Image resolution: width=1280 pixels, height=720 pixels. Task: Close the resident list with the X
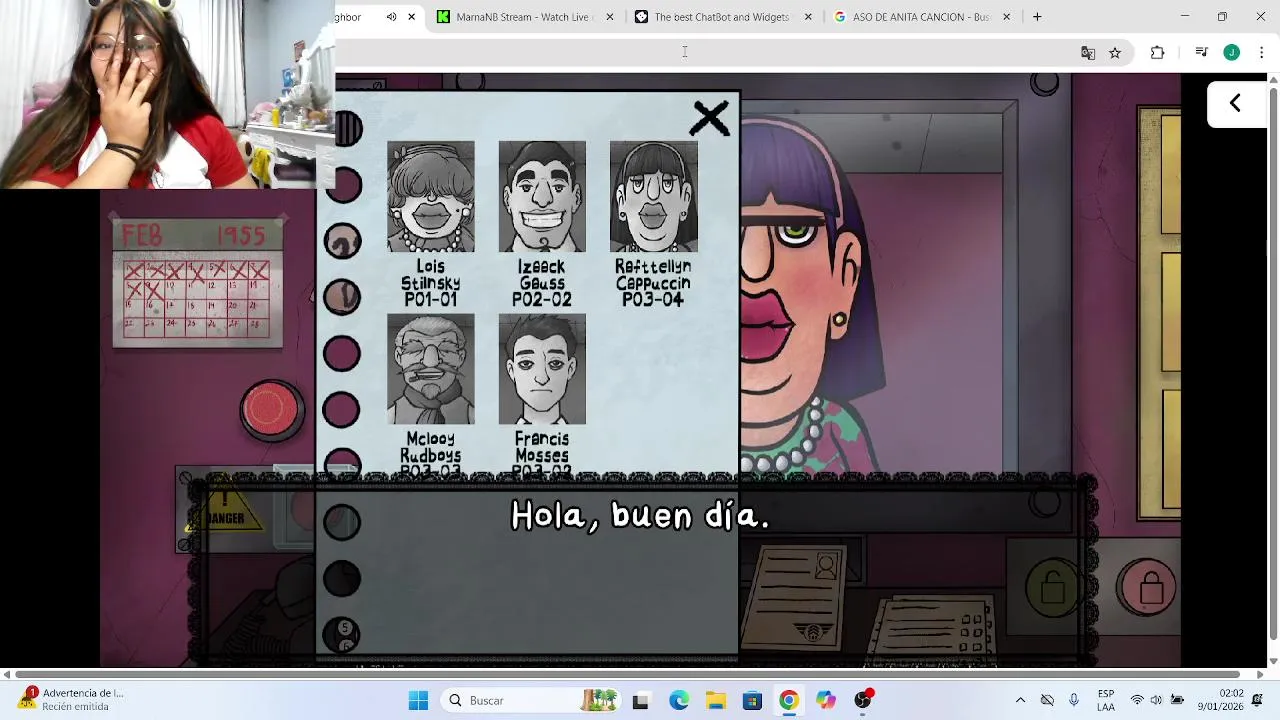(710, 119)
